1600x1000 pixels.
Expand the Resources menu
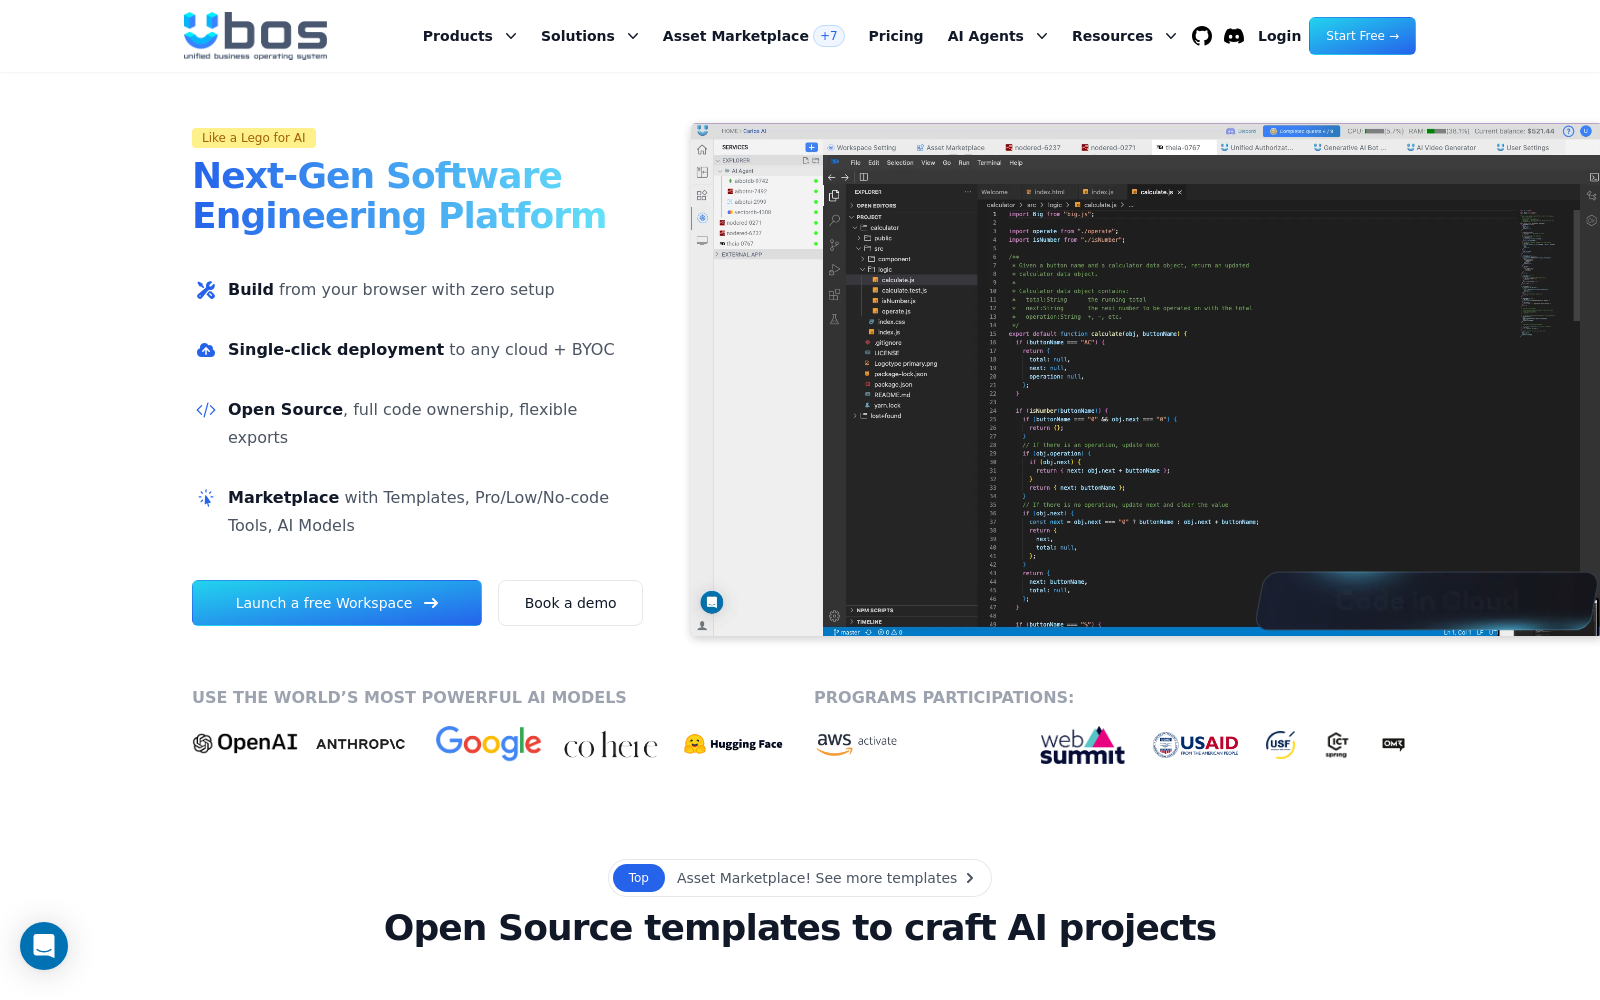click(1124, 36)
